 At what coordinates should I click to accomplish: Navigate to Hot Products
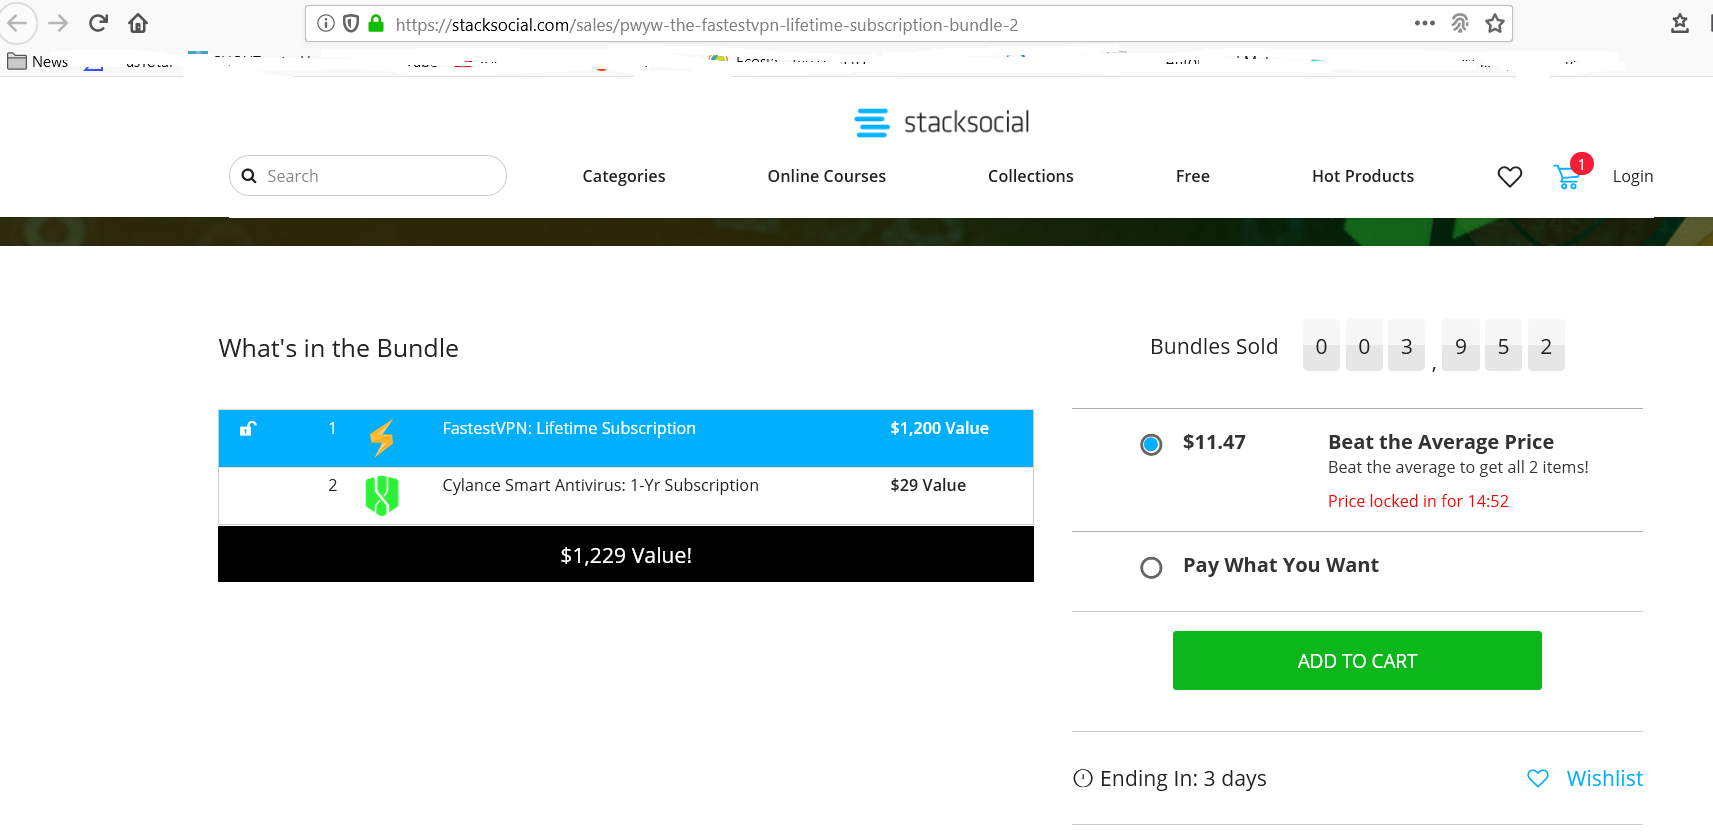coord(1363,176)
